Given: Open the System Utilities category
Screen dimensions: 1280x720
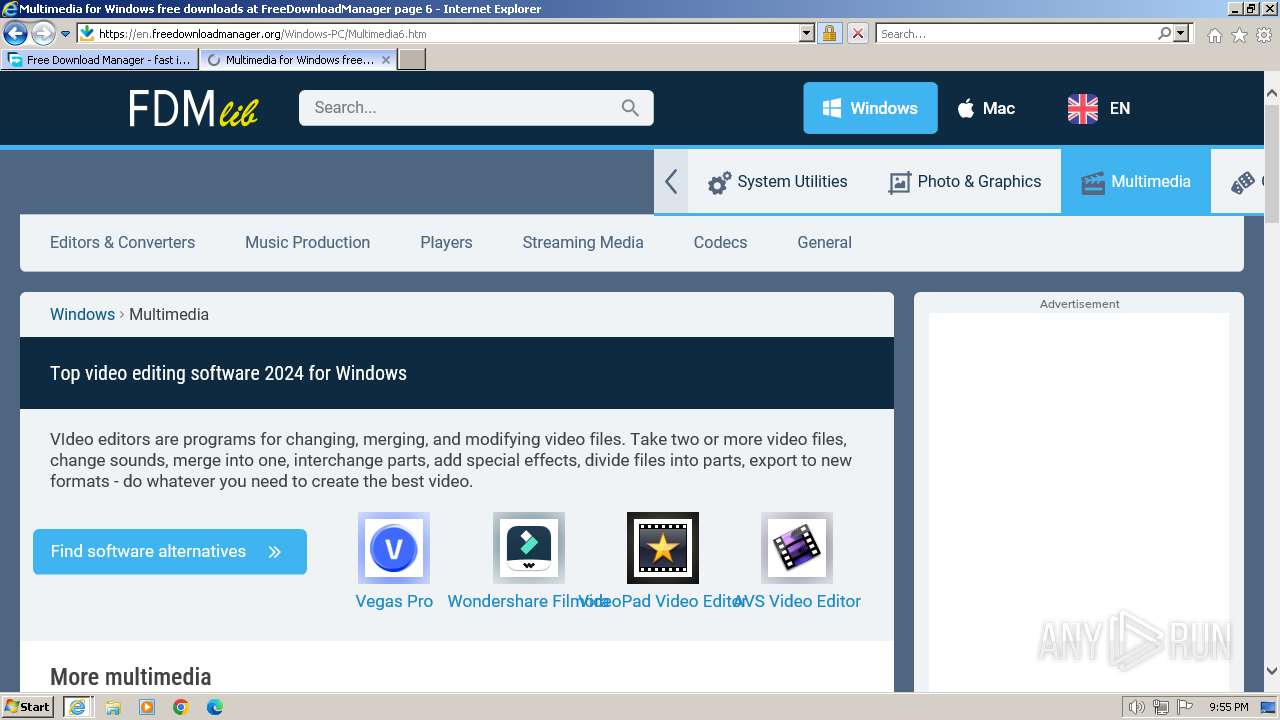Looking at the screenshot, I should [778, 182].
